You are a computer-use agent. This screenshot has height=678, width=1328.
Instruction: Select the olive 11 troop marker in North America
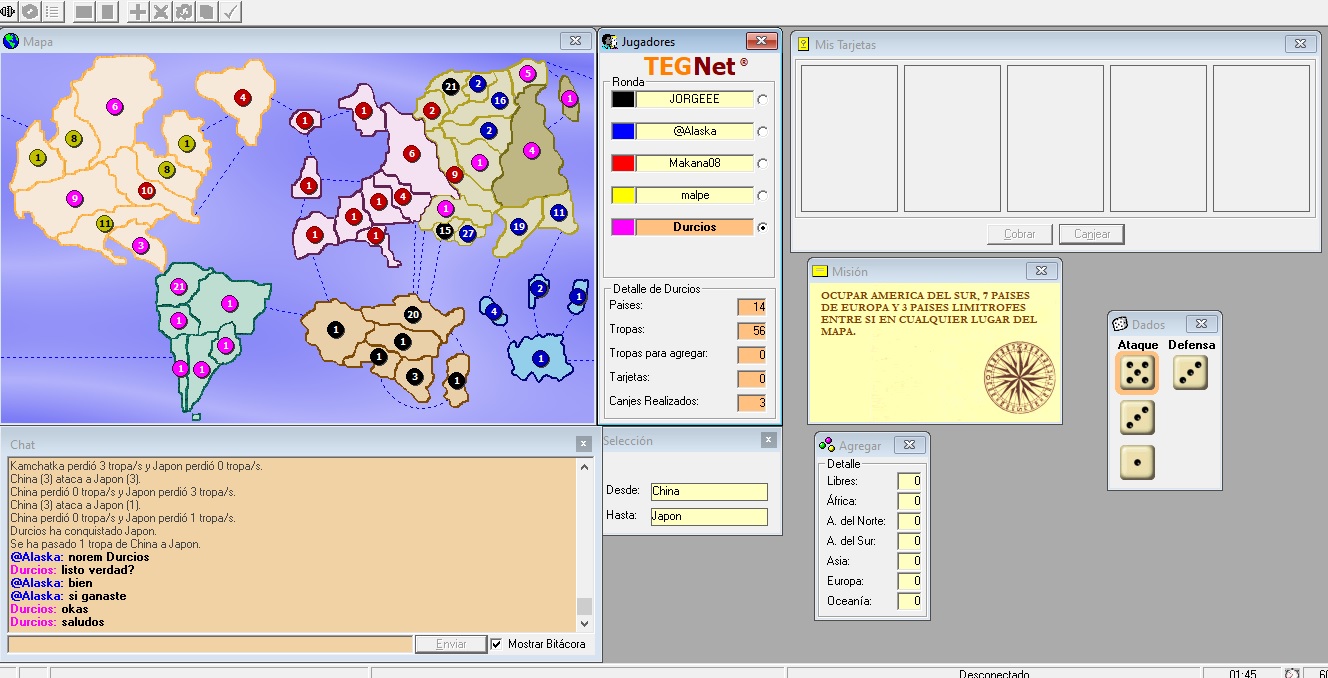[x=105, y=224]
